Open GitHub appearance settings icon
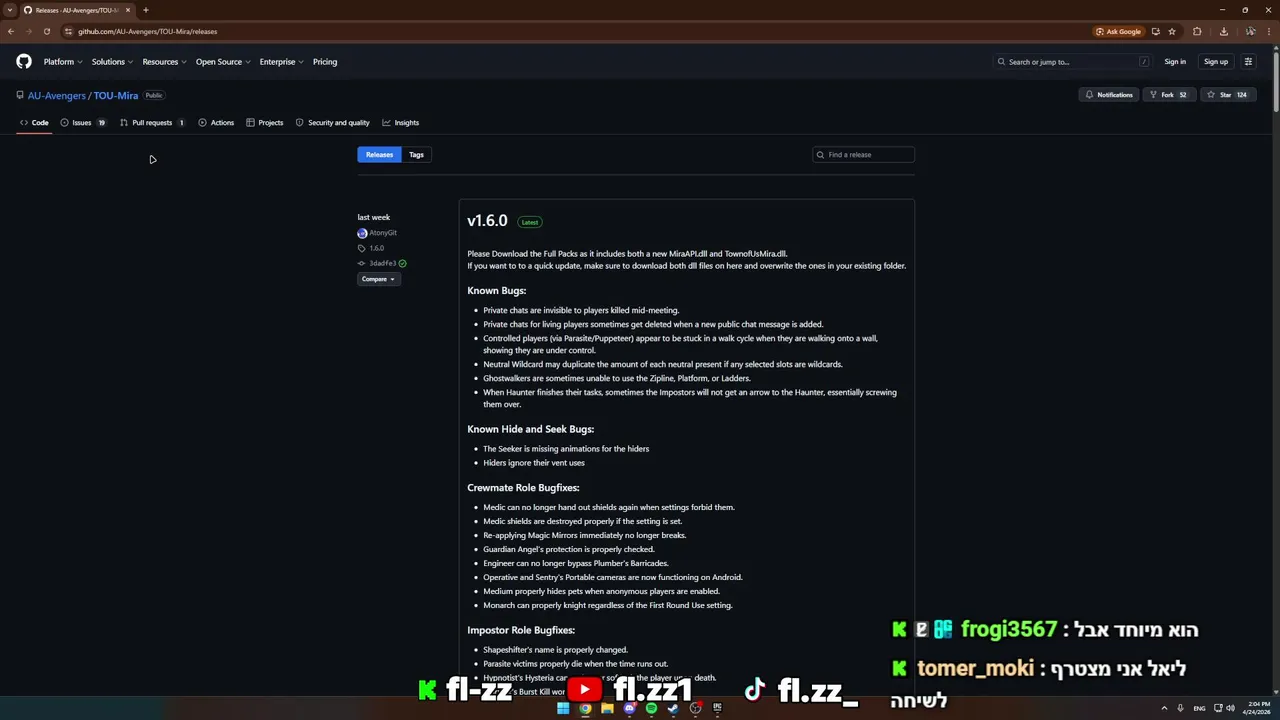Image resolution: width=1280 pixels, height=720 pixels. click(x=1248, y=62)
